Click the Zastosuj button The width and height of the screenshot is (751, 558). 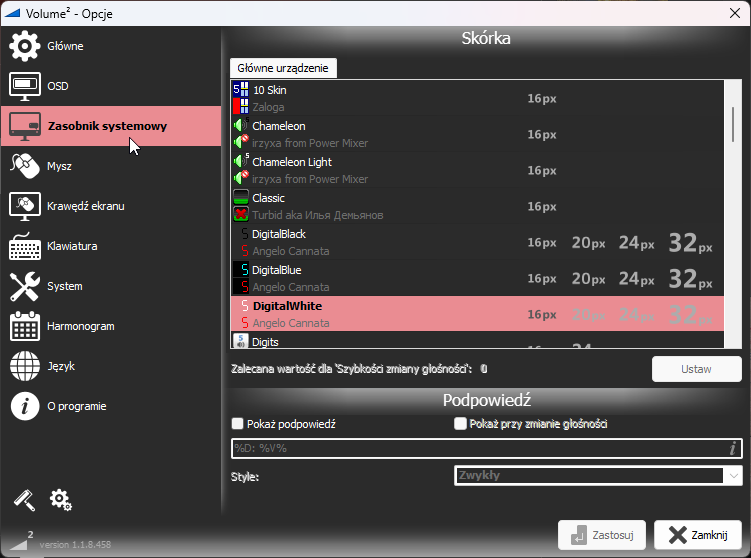click(x=602, y=535)
